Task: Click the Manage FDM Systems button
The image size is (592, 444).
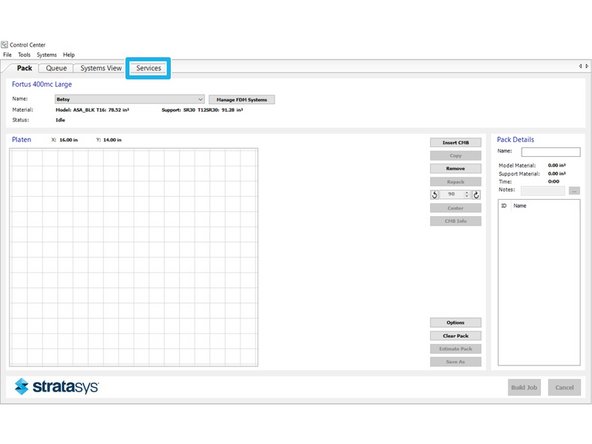Action: [x=242, y=100]
